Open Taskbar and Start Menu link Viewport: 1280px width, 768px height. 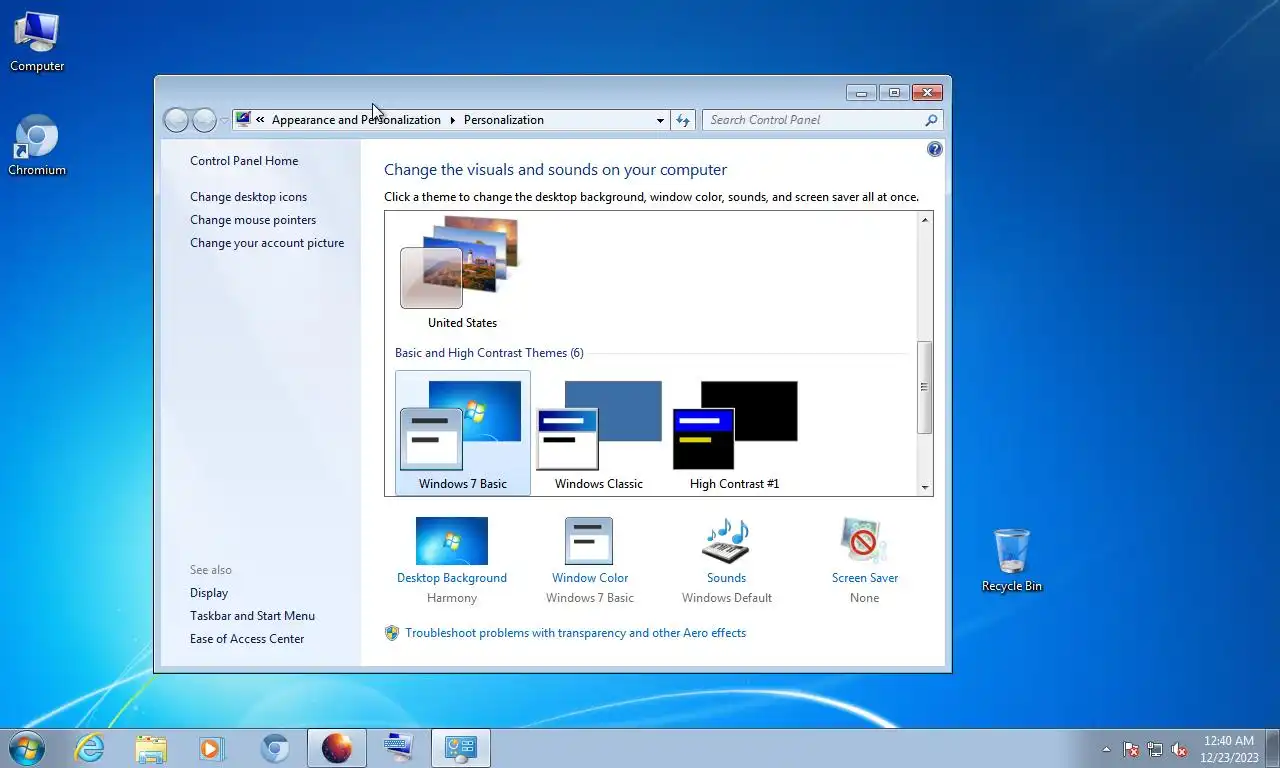252,616
